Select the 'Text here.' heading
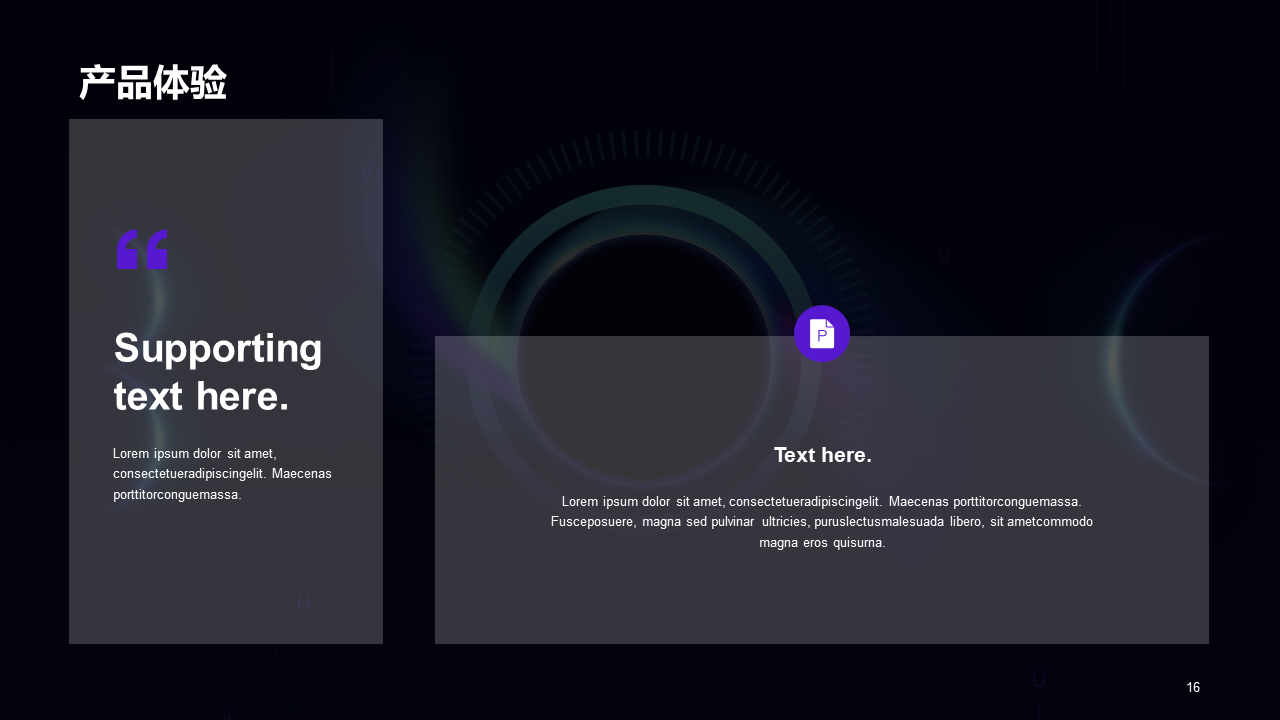Screen dimensions: 1280x720 coord(822,455)
